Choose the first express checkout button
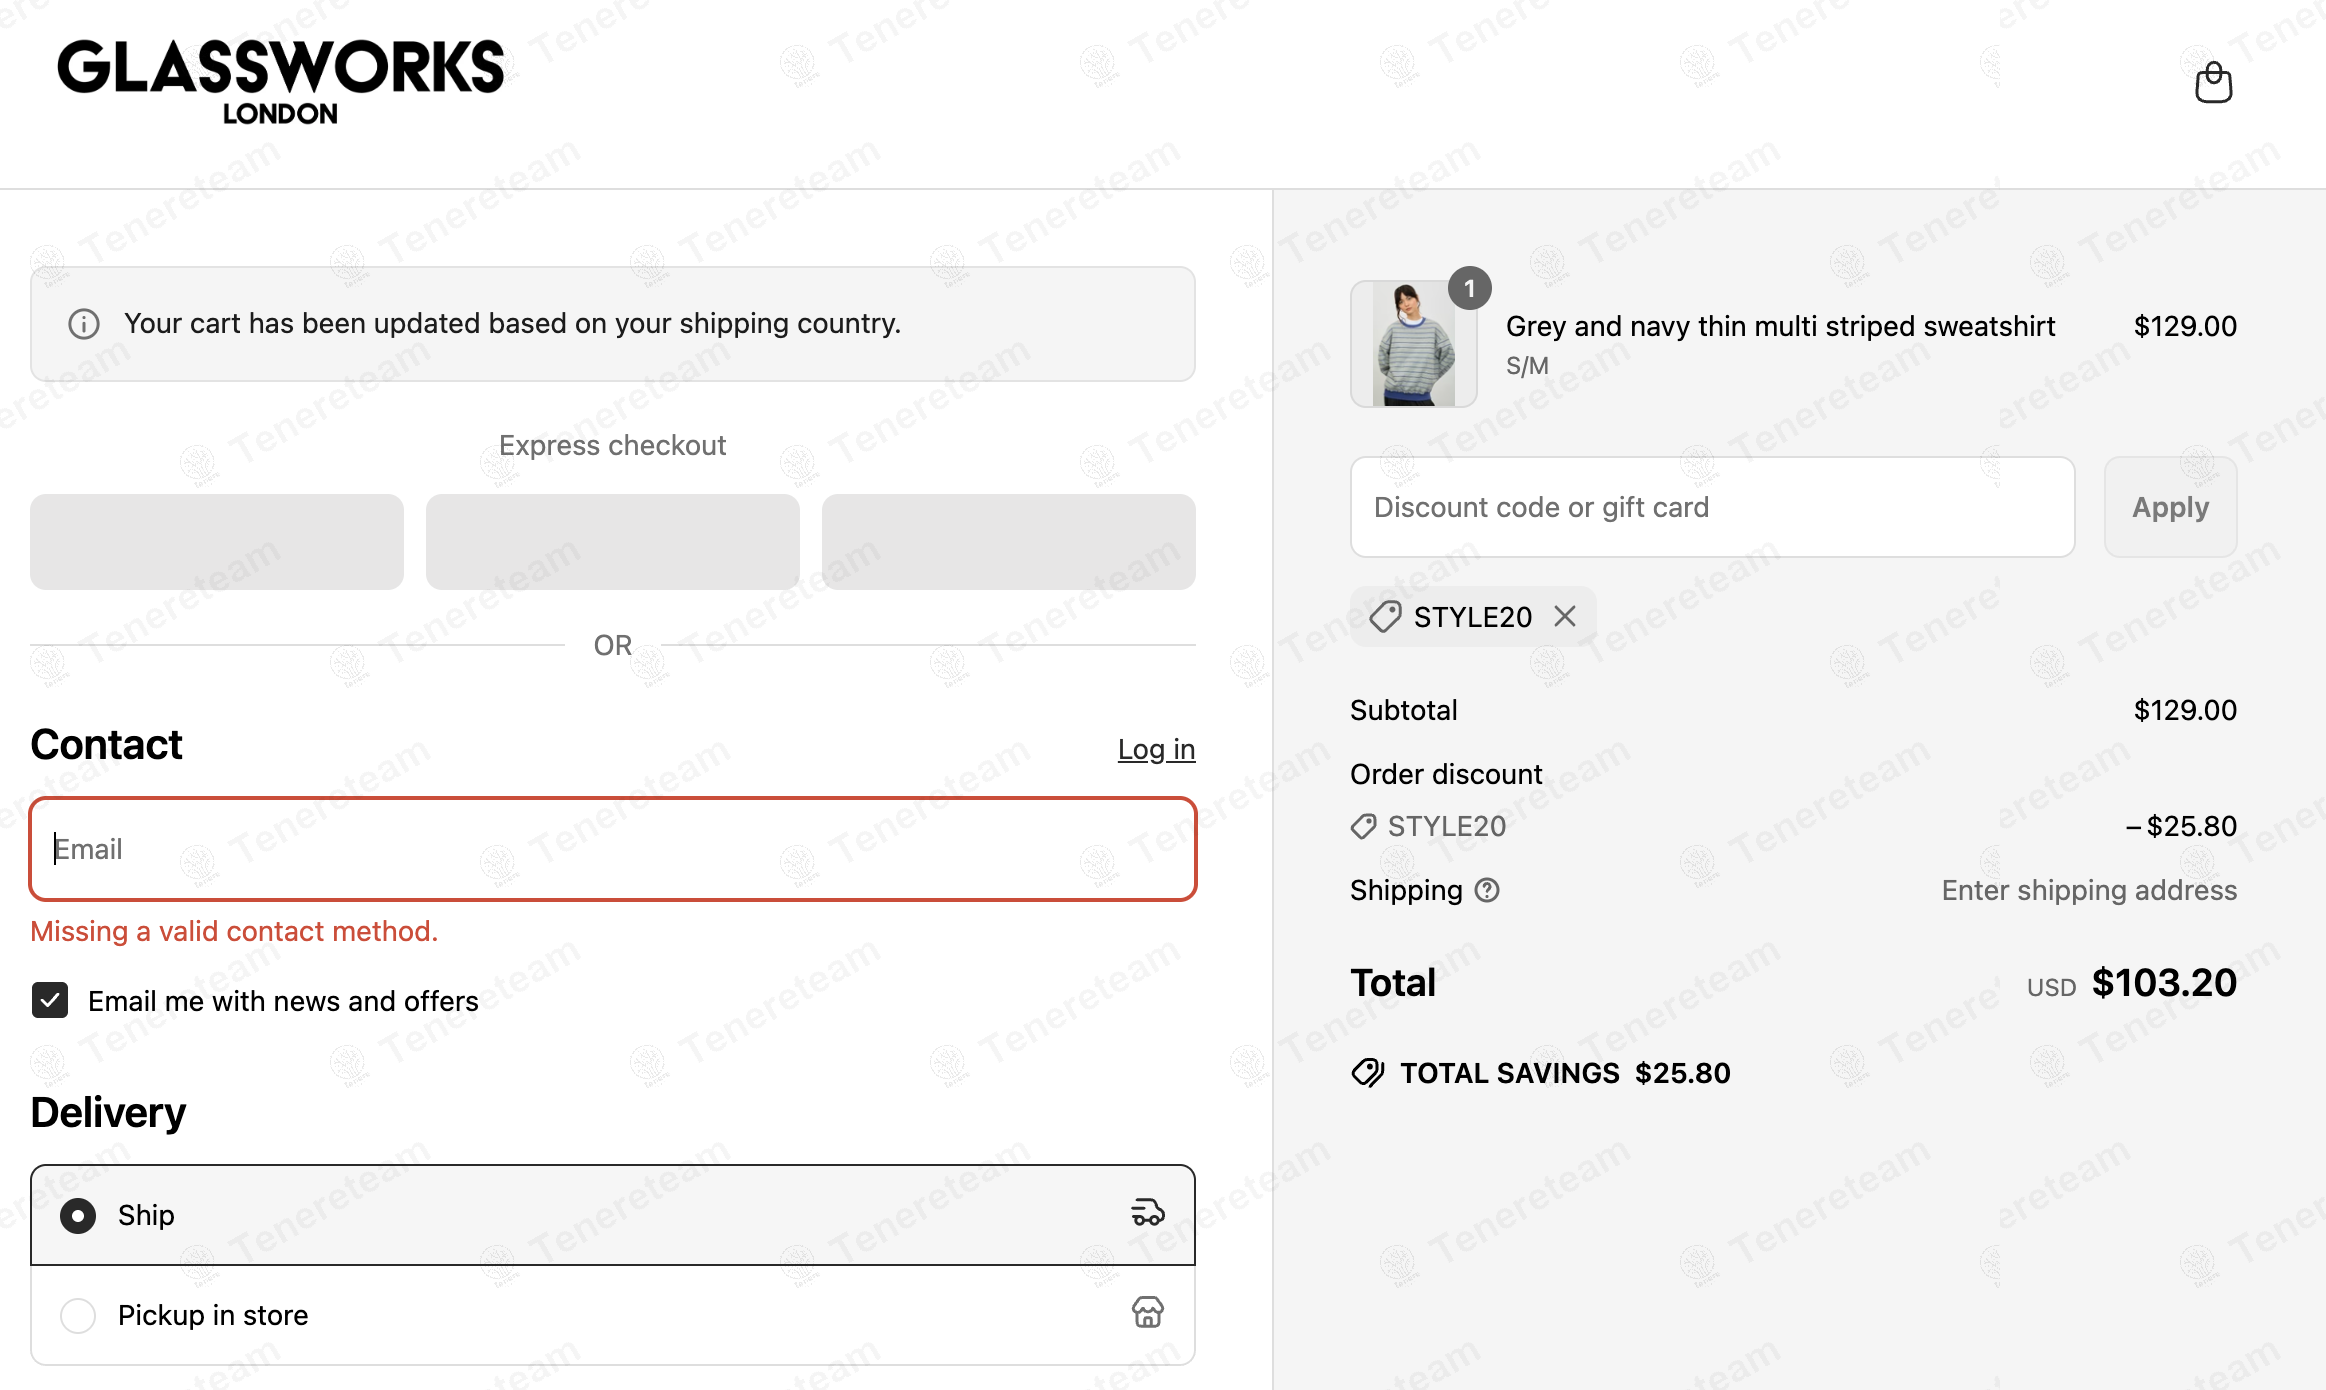Viewport: 2326px width, 1390px height. pos(217,541)
